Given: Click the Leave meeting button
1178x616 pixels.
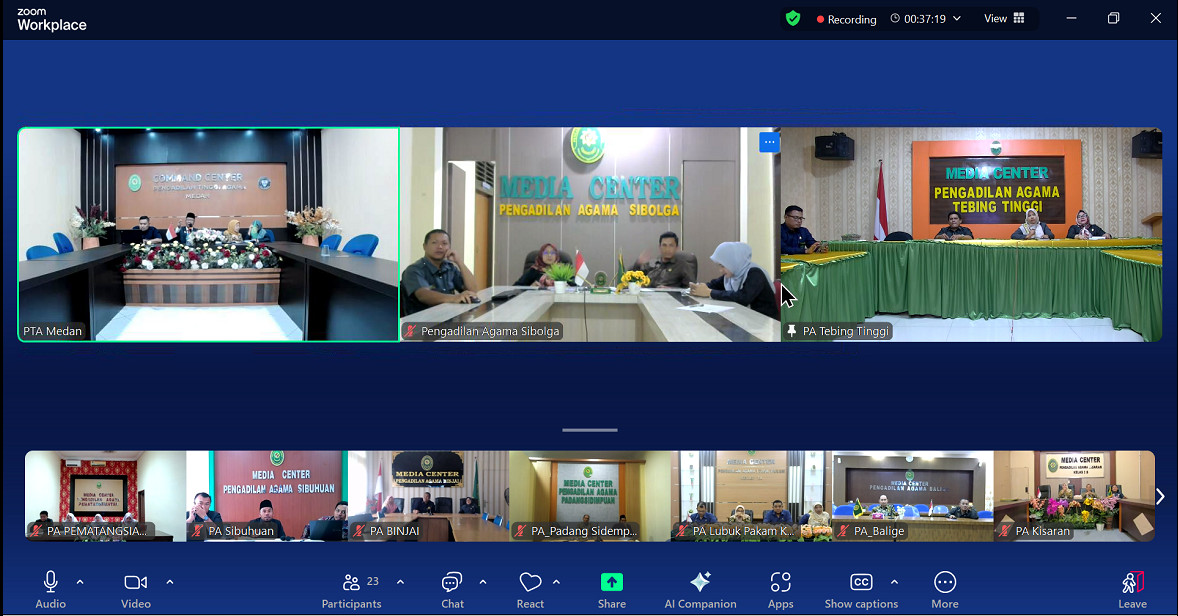Looking at the screenshot, I should coord(1132,589).
